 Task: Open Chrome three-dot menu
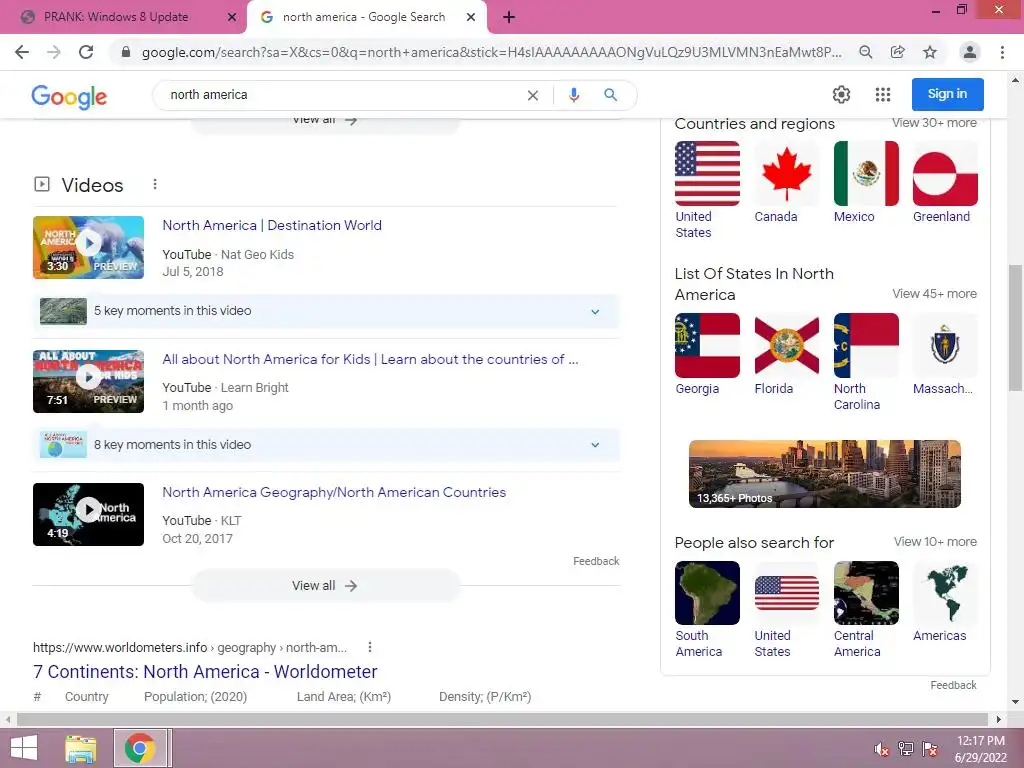pos(1002,52)
